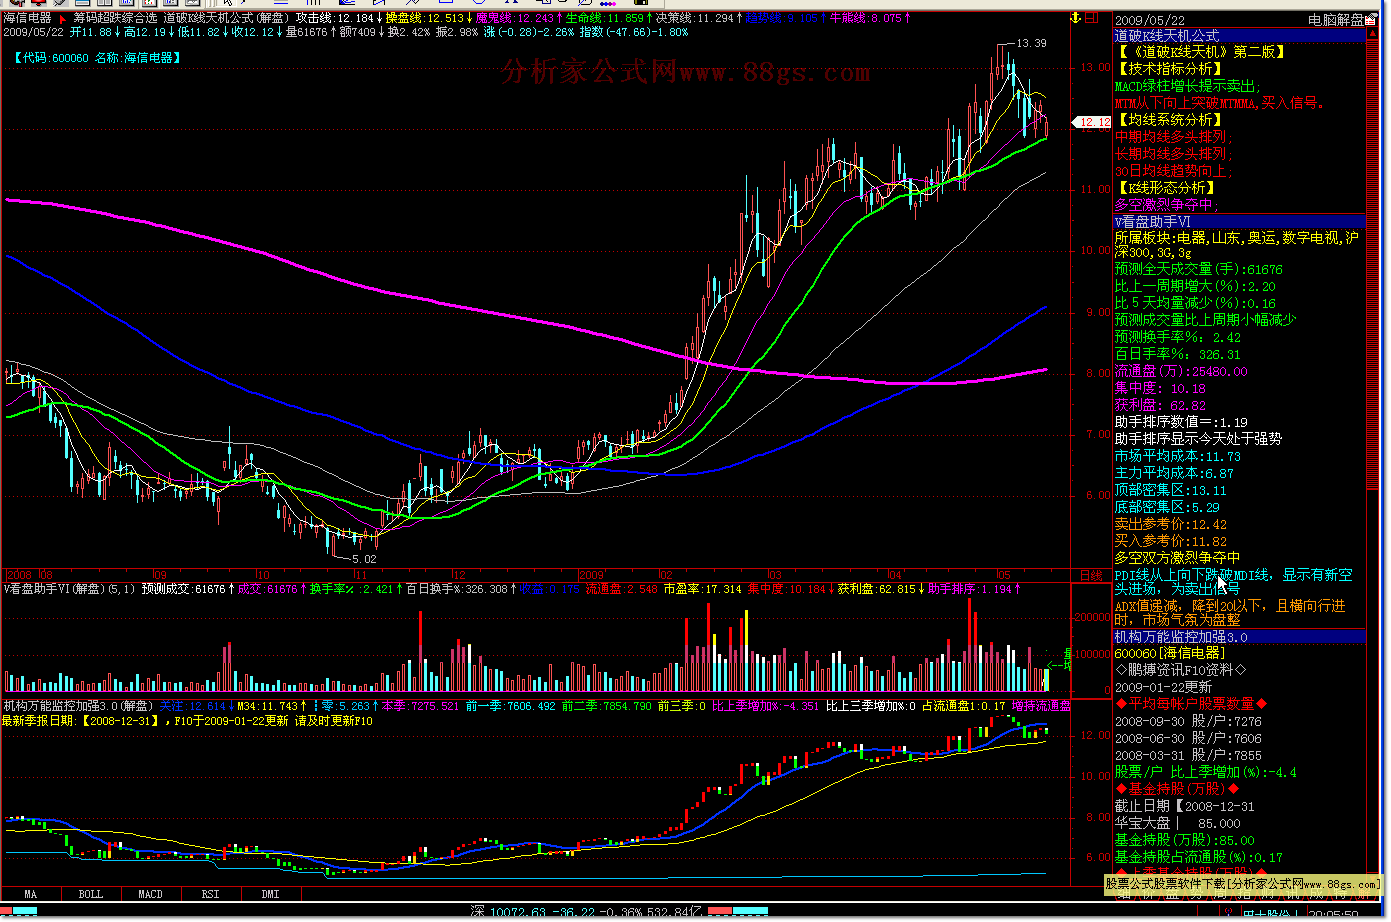The image size is (1391, 922).
Task: Click the 机构万能监控加强3.0(解盘) panel title
Action: (x=78, y=706)
